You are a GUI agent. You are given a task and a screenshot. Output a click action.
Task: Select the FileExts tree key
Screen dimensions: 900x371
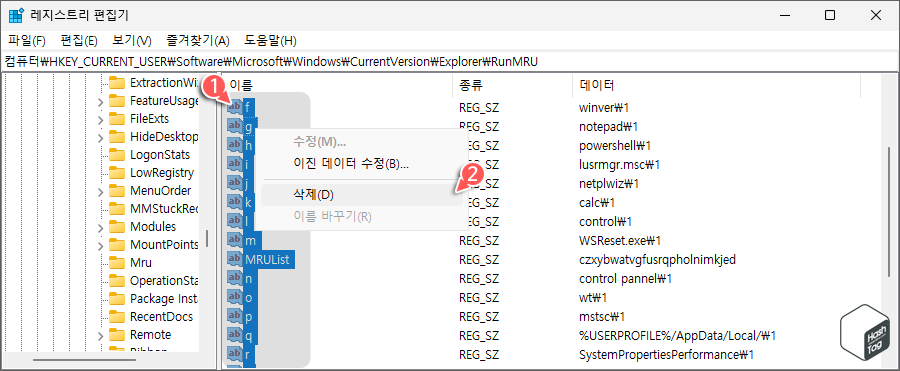click(x=149, y=119)
